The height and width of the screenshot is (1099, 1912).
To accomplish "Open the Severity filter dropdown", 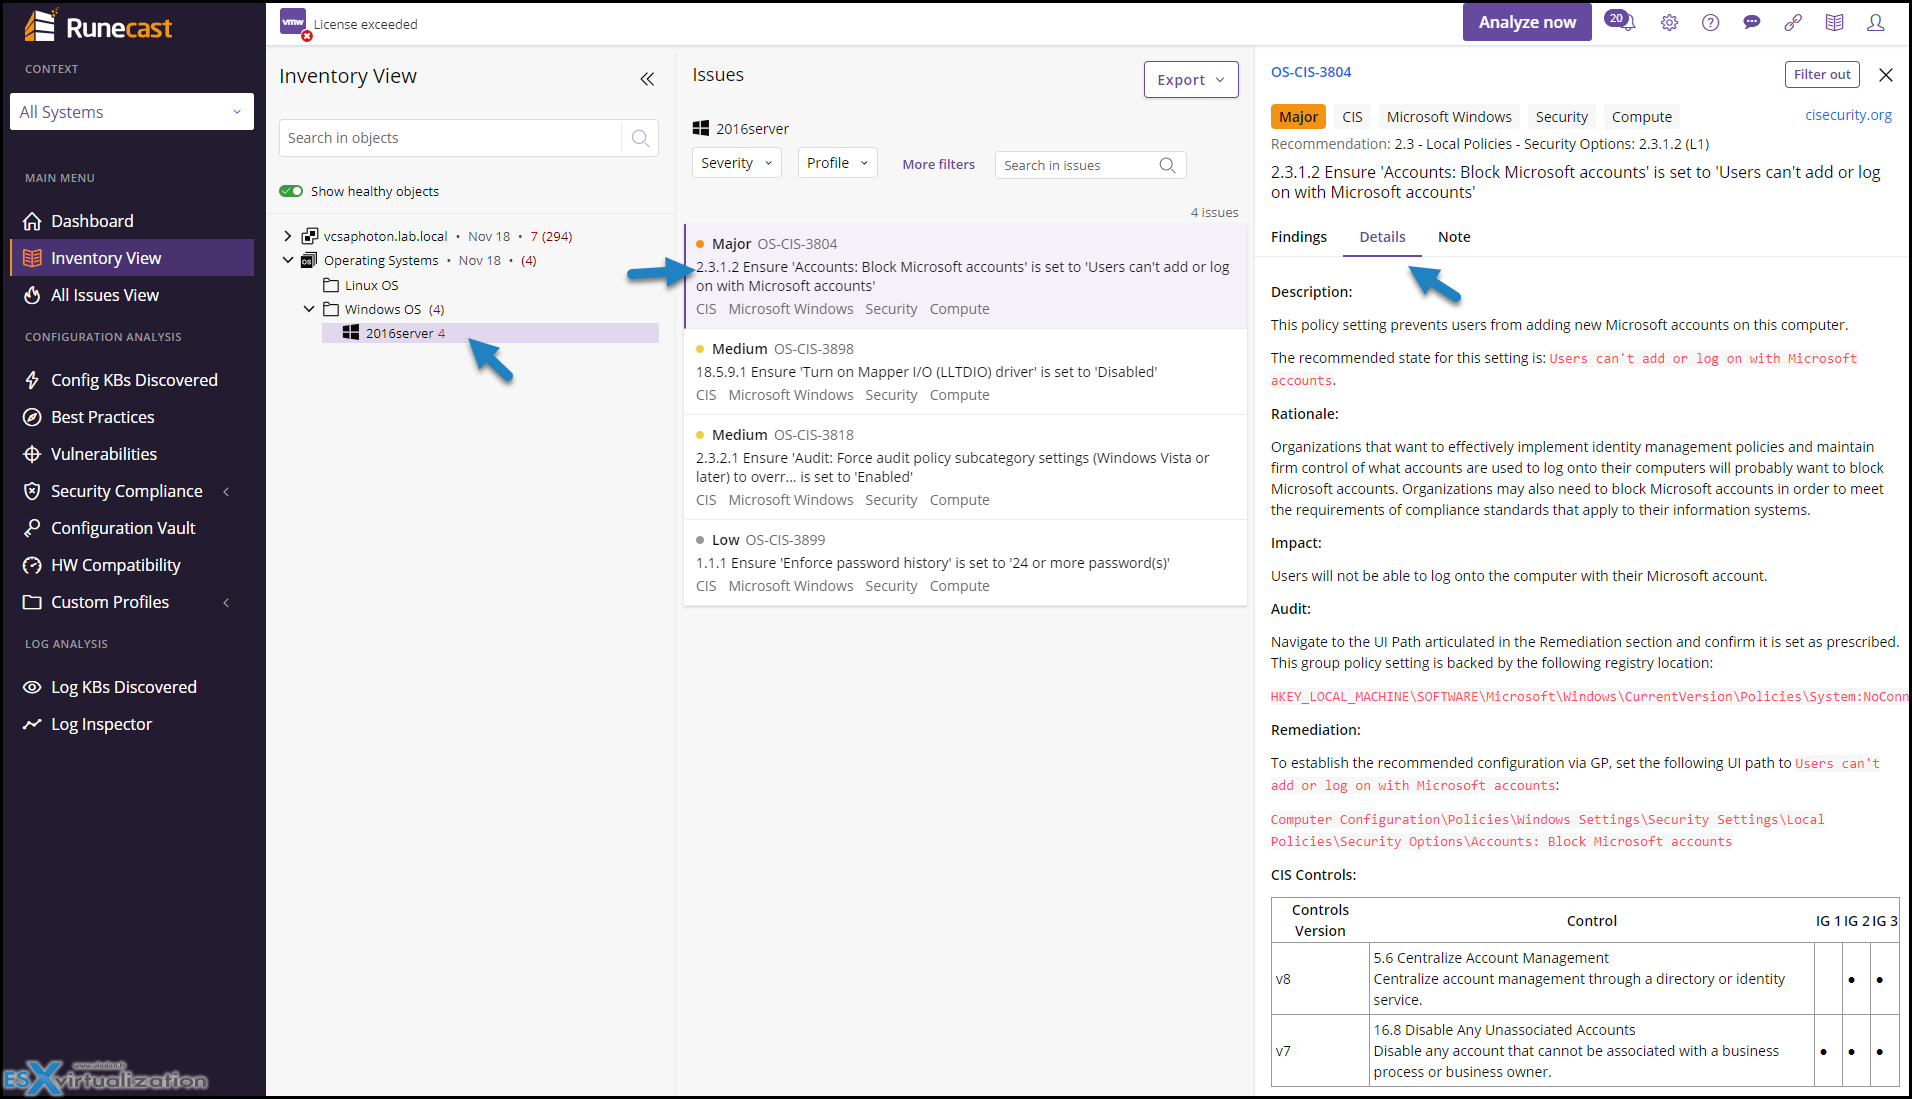I will [737, 163].
